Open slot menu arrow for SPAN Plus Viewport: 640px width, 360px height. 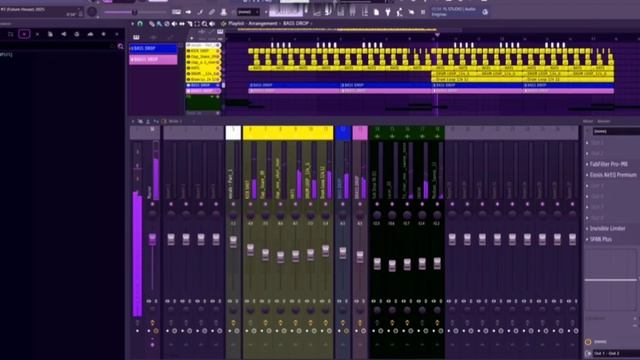point(587,239)
